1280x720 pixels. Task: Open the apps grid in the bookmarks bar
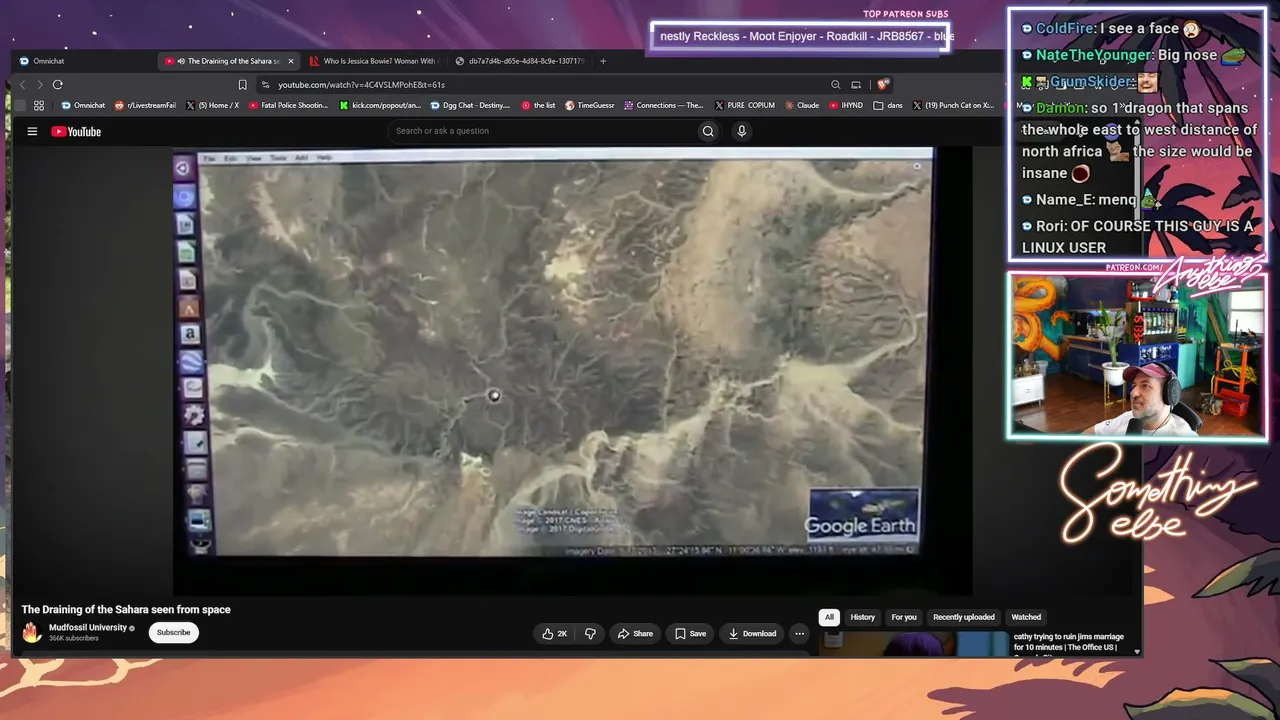coord(39,105)
